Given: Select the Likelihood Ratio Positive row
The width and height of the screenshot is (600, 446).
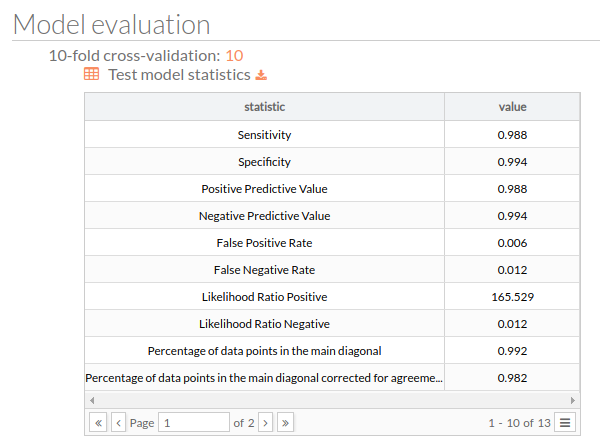Looking at the screenshot, I should pyautogui.click(x=332, y=297).
